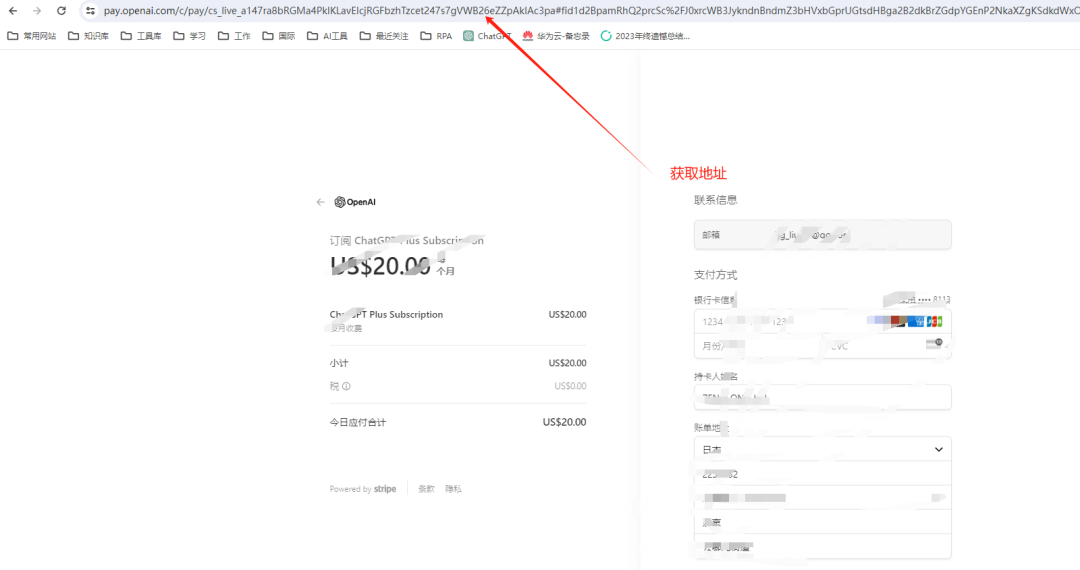Open the Powered by stripe link
The height and width of the screenshot is (570, 1080).
point(363,489)
